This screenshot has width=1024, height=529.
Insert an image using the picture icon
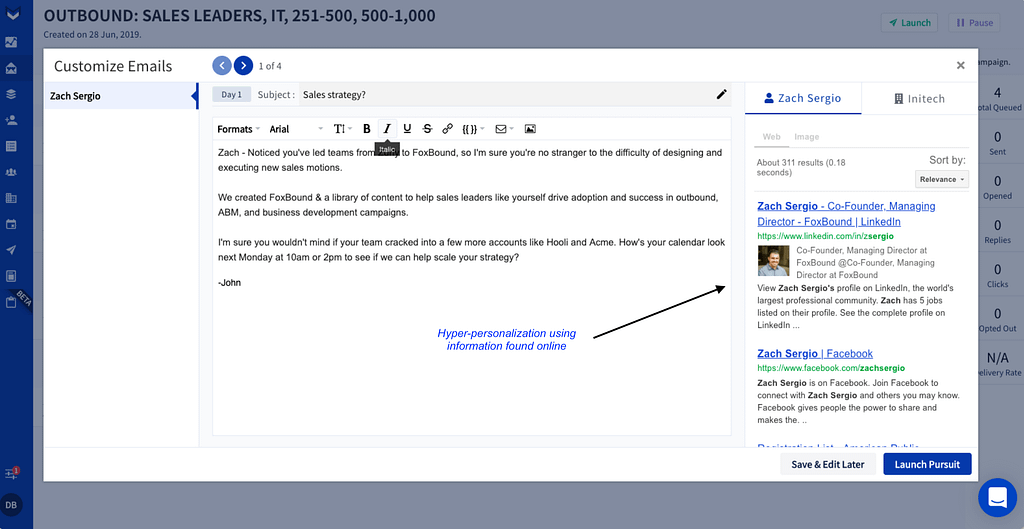pos(530,129)
